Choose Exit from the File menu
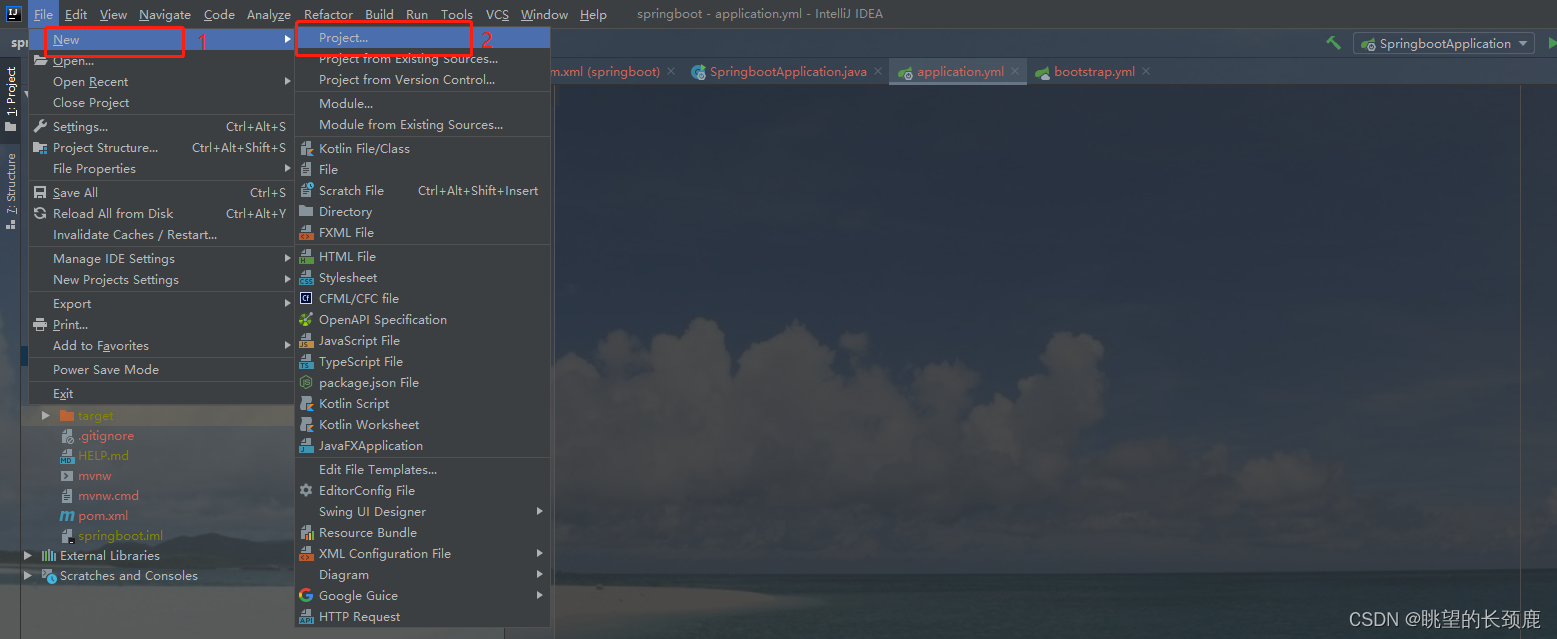The height and width of the screenshot is (639, 1557). (x=163, y=393)
